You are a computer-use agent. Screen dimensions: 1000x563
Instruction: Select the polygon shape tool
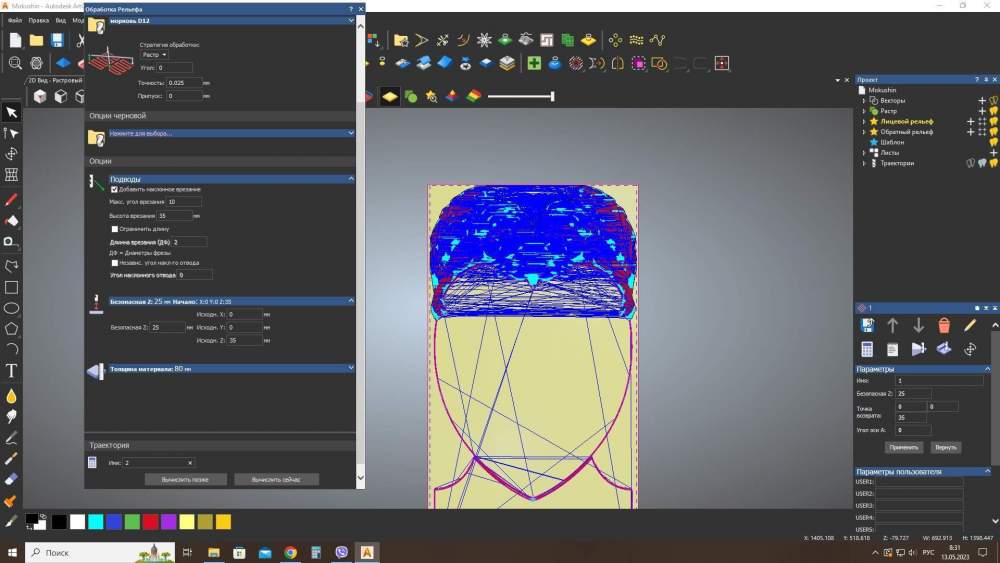pyautogui.click(x=12, y=328)
